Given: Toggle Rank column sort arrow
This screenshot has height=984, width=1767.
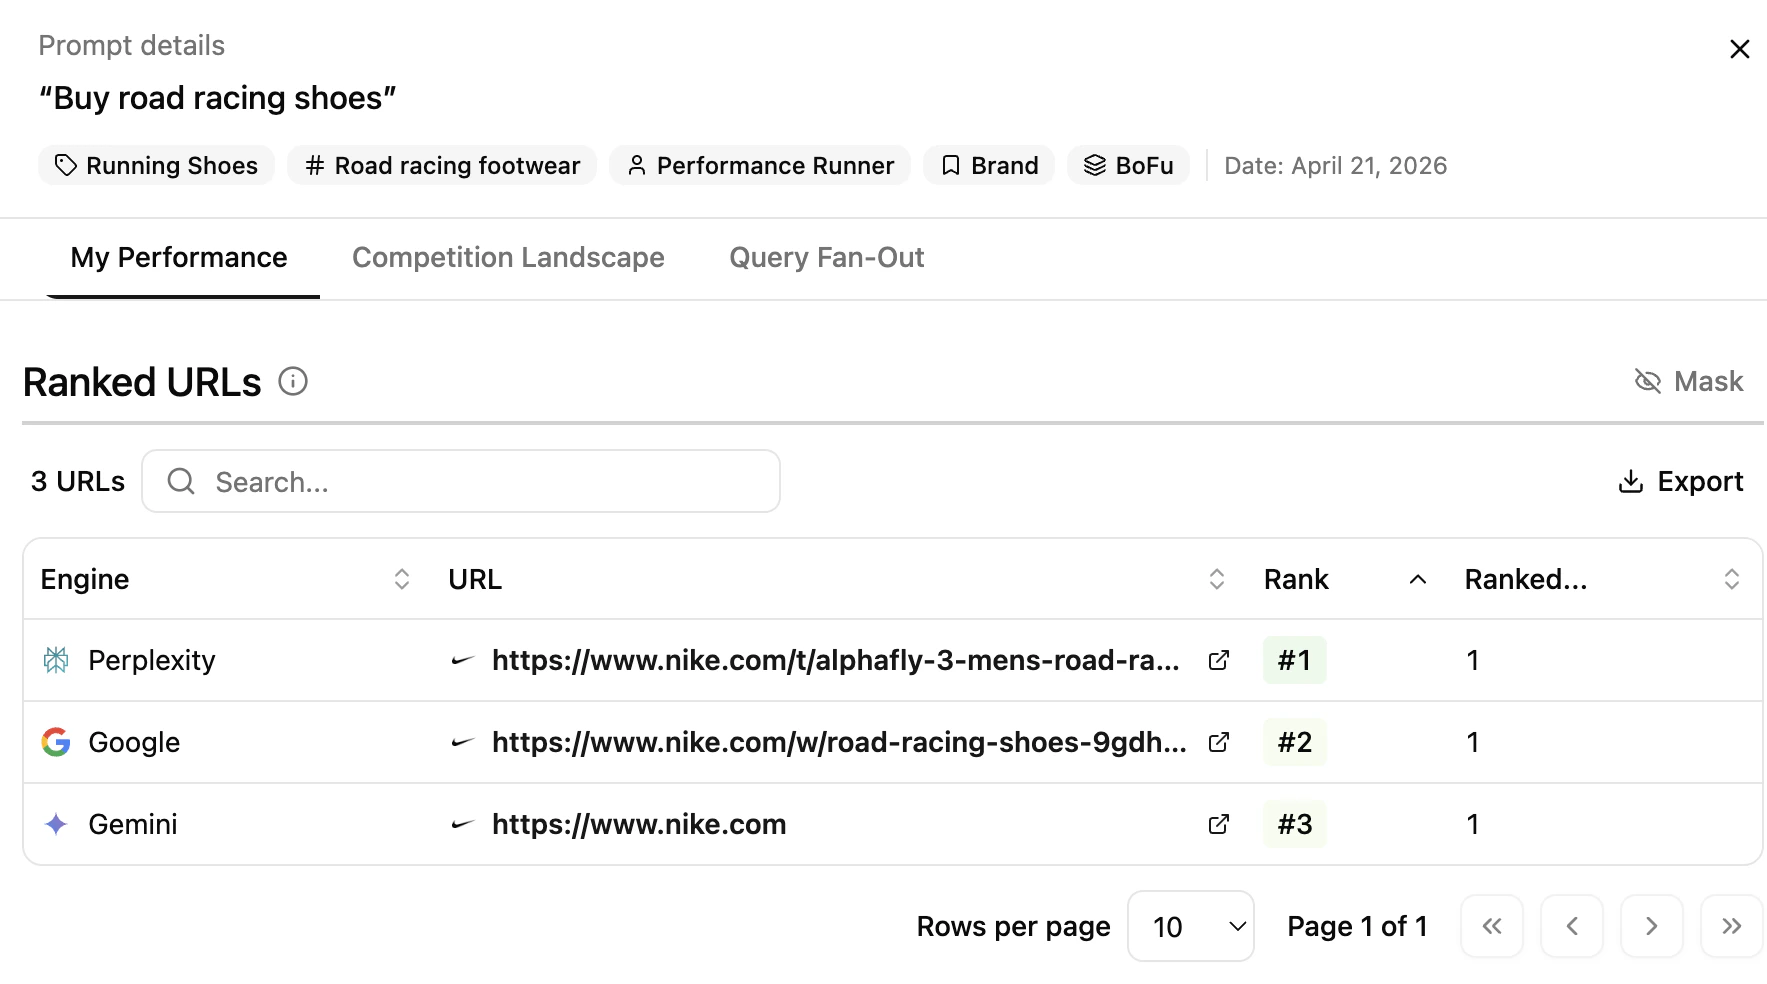Looking at the screenshot, I should tap(1418, 579).
